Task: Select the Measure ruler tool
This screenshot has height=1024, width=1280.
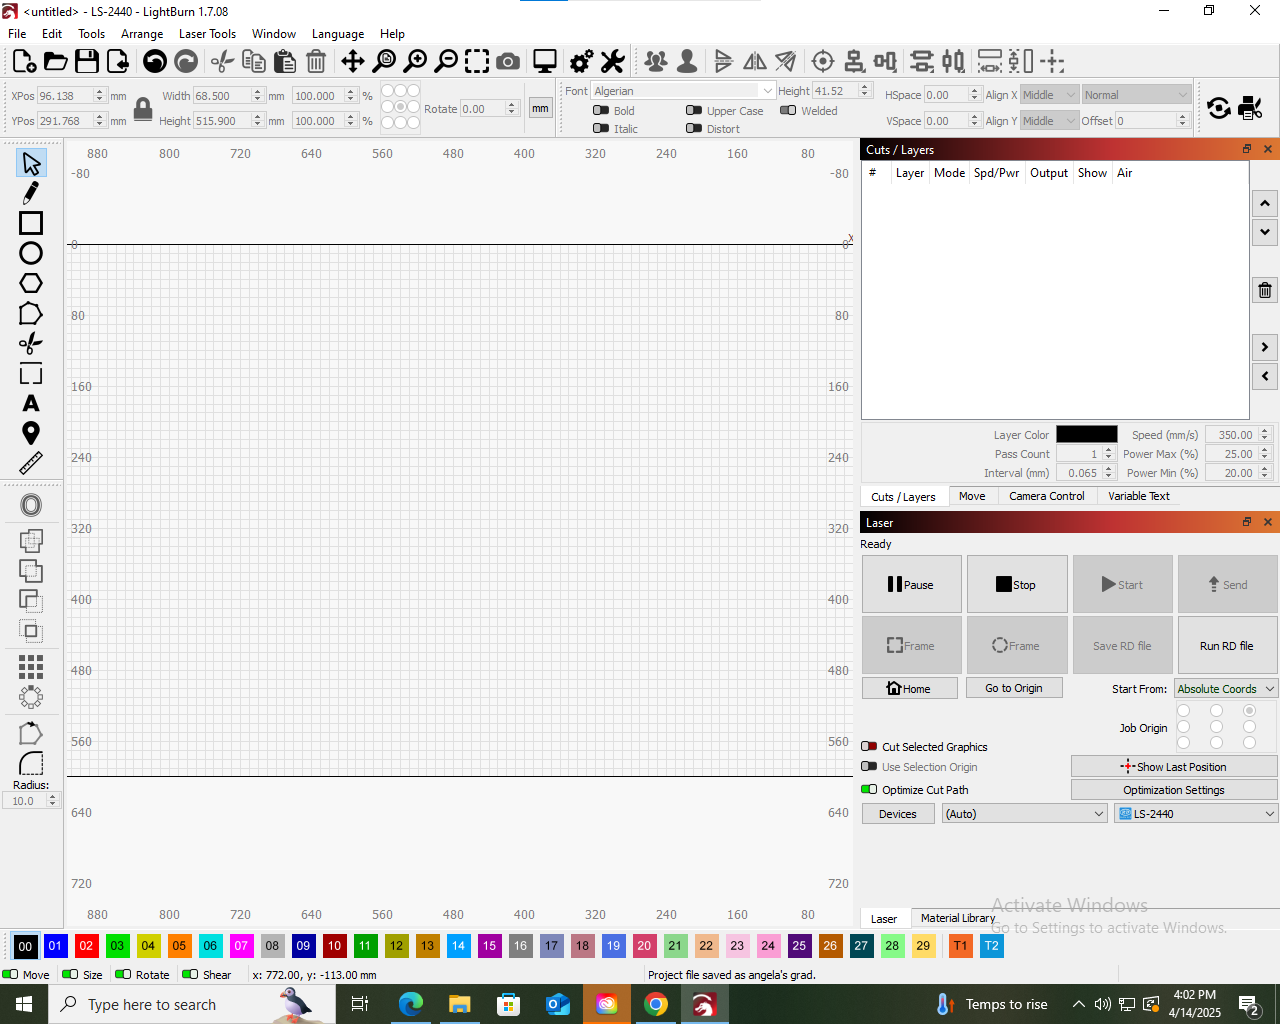Action: 30,463
